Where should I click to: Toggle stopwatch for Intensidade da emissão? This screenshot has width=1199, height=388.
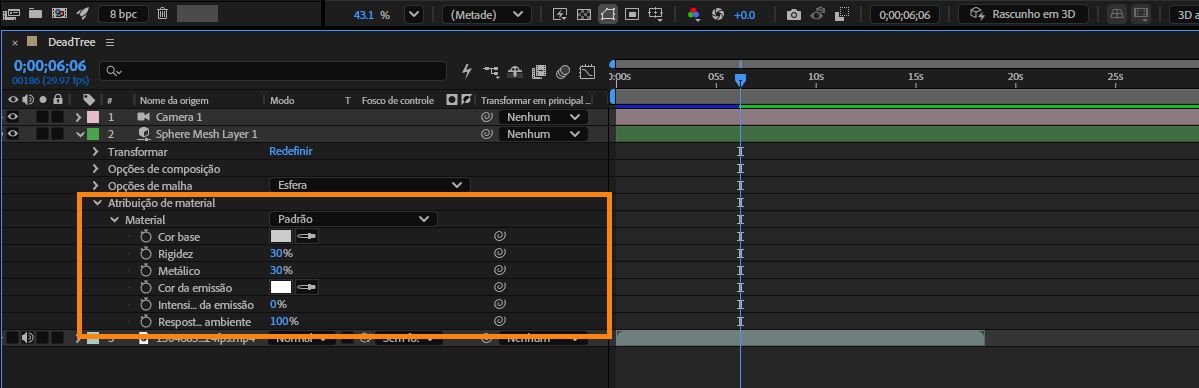pos(146,305)
